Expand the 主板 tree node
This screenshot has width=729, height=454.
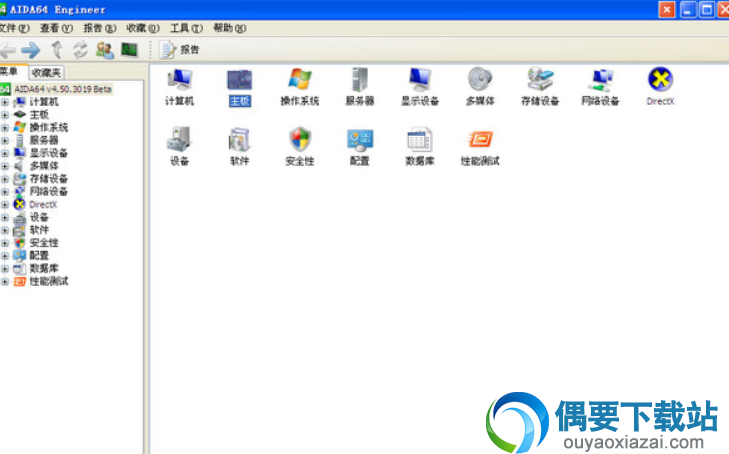point(5,115)
